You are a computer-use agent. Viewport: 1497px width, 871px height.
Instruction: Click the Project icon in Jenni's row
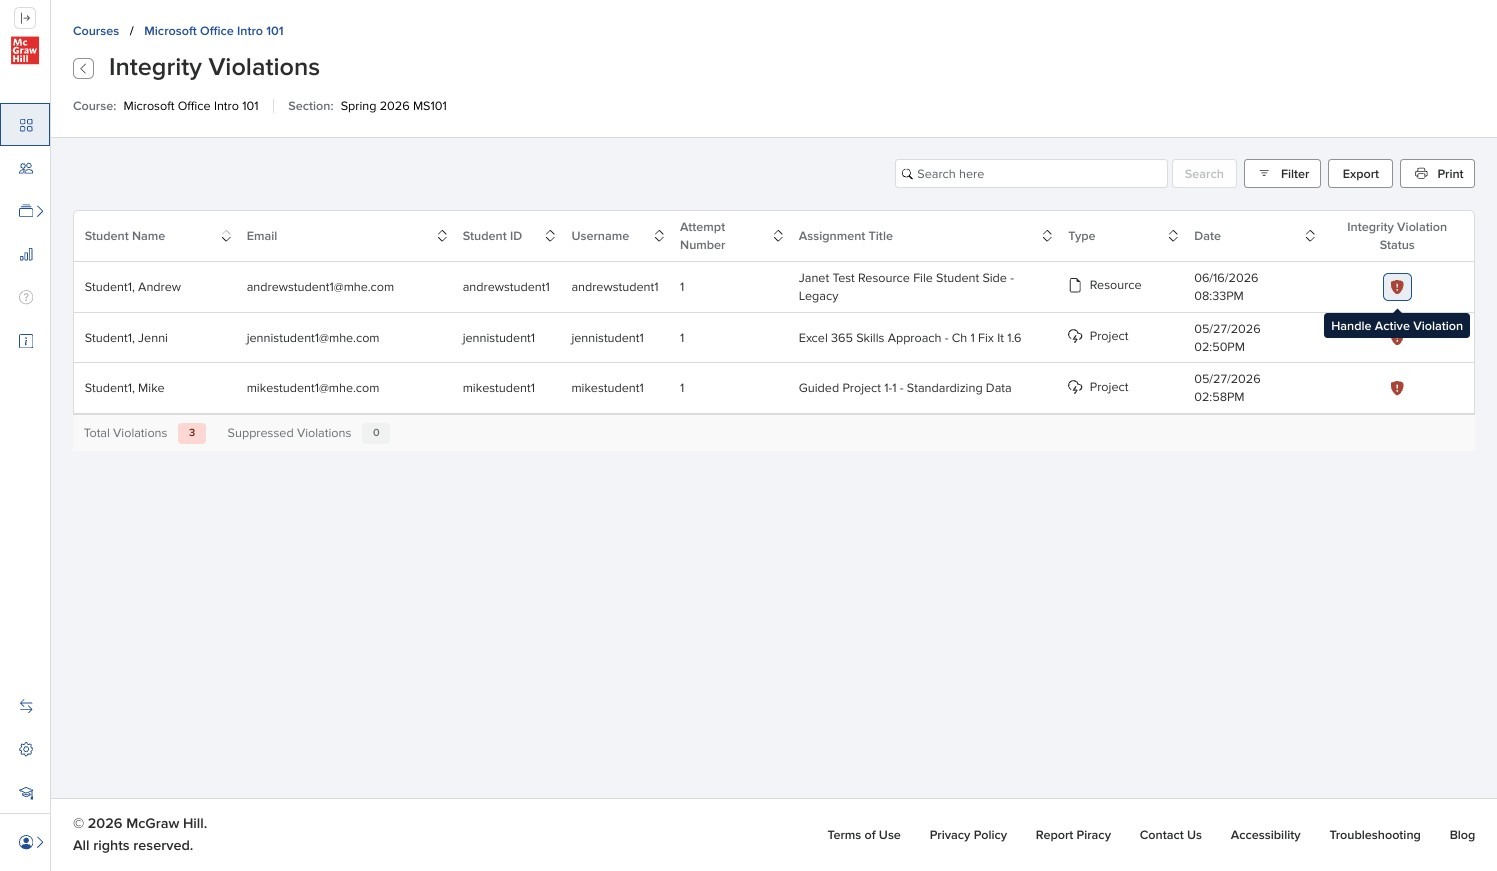point(1075,336)
